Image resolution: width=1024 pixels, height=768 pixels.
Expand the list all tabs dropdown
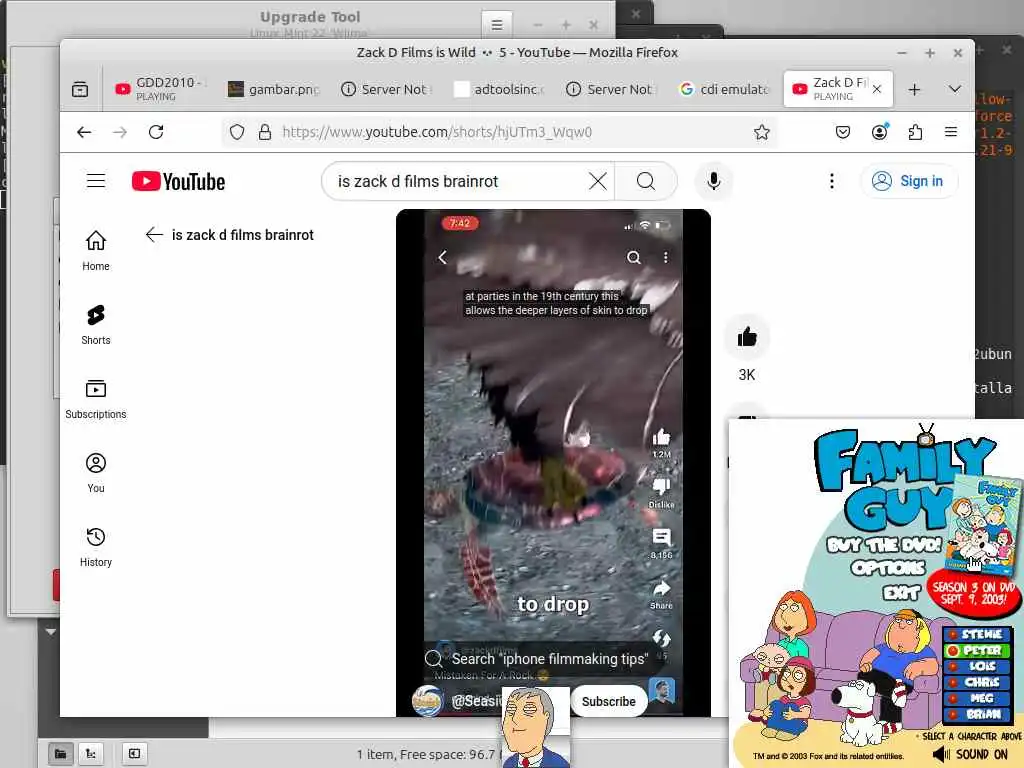click(x=955, y=89)
